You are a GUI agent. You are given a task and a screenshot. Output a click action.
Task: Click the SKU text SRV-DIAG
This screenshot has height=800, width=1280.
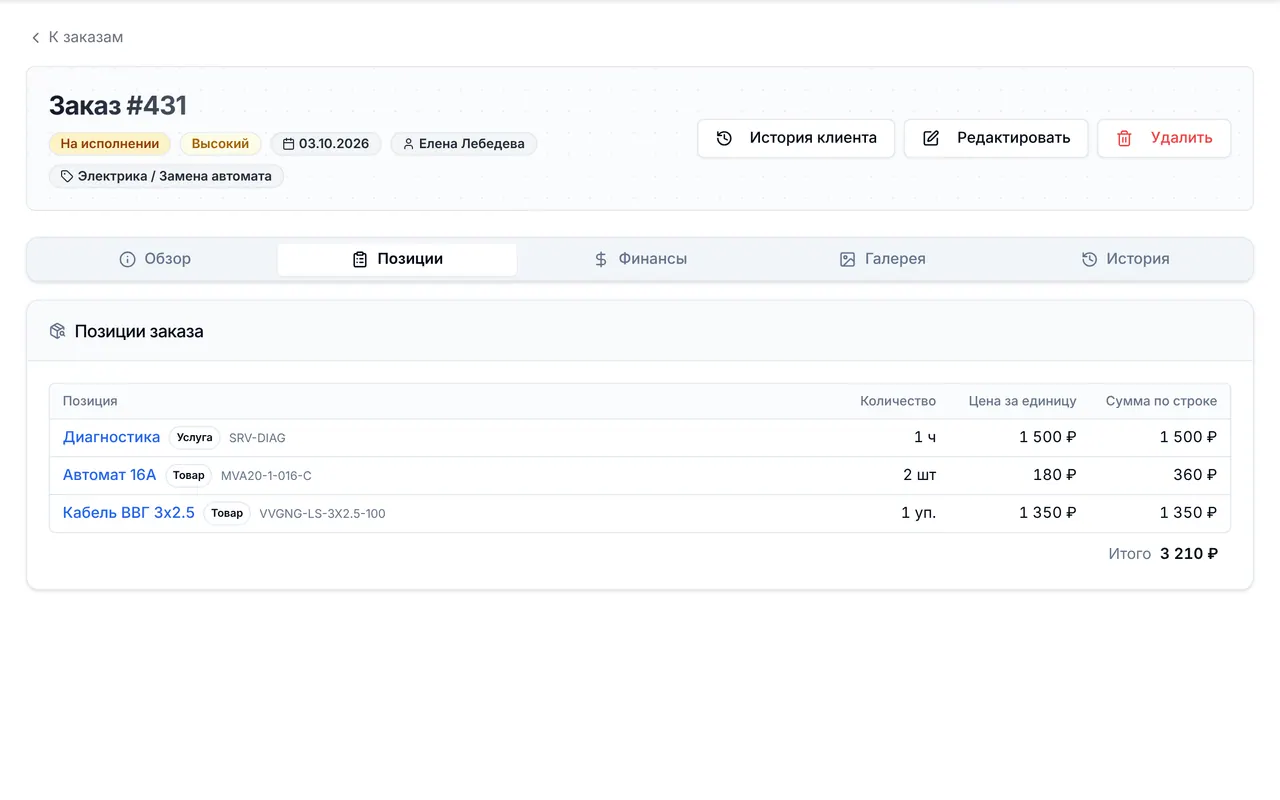(x=257, y=438)
